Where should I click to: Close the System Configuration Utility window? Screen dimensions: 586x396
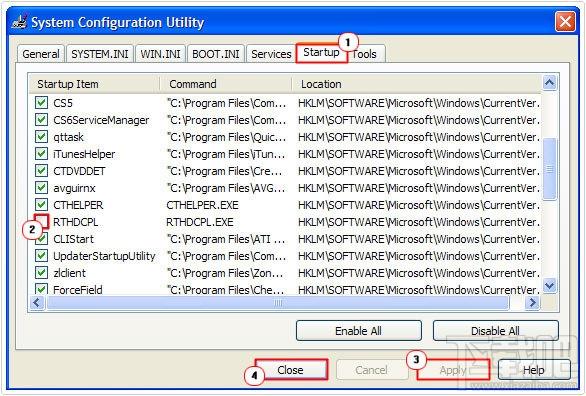click(x=565, y=22)
